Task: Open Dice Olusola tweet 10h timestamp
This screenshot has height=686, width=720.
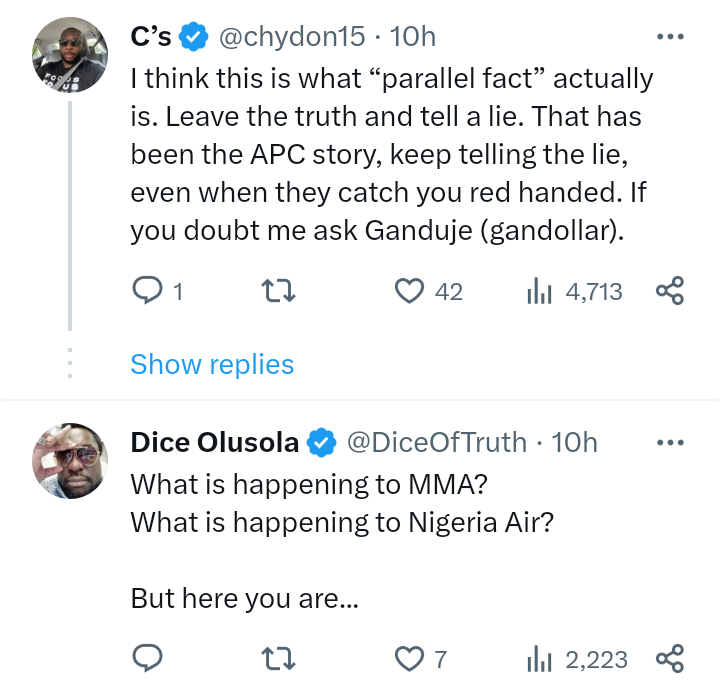Action: 574,441
